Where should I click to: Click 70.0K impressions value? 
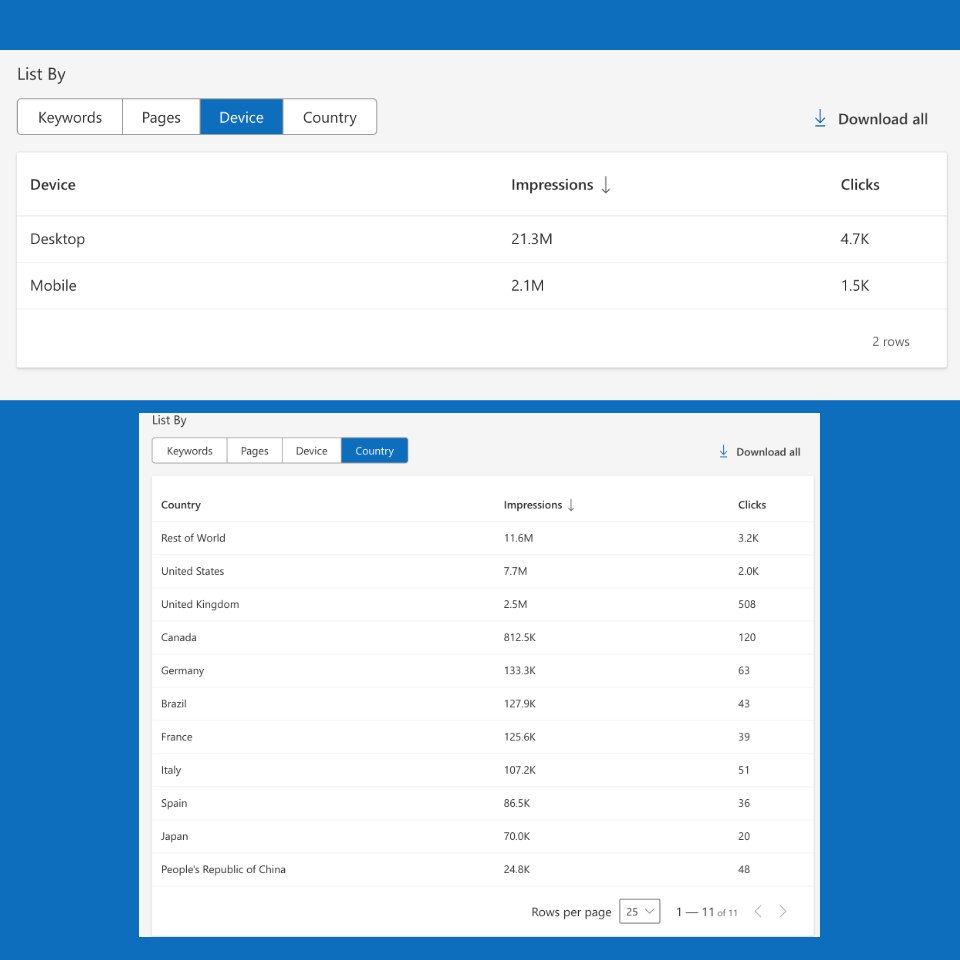(517, 836)
